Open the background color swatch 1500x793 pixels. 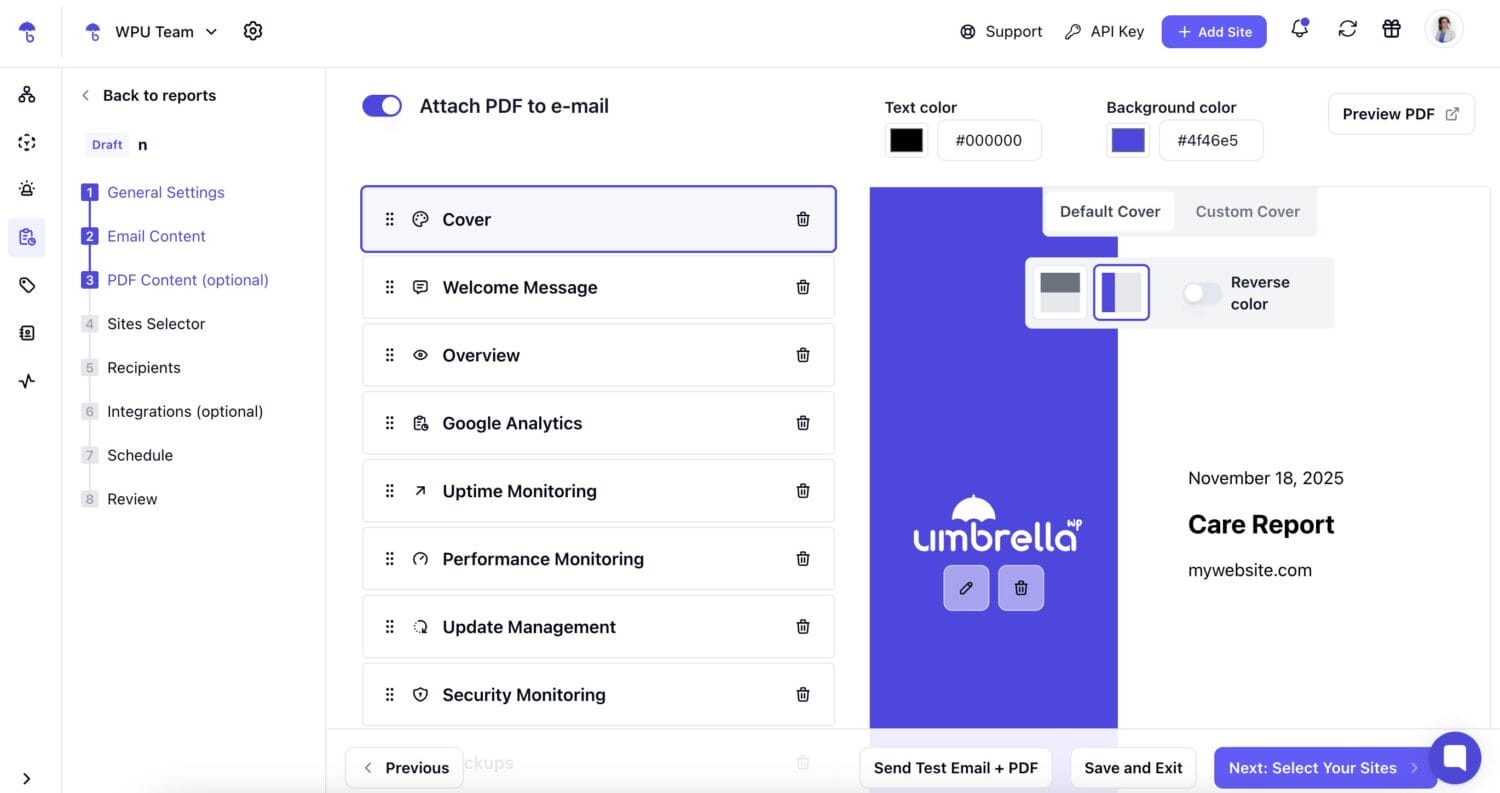(x=1128, y=141)
